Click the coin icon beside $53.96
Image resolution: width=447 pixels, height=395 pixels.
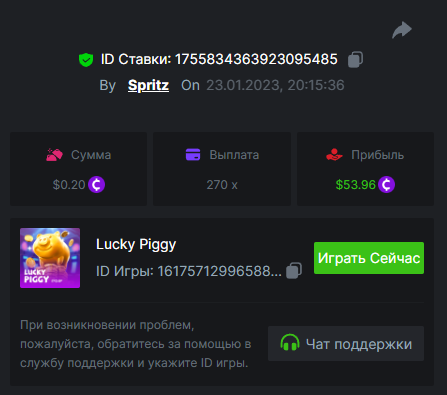(x=387, y=185)
